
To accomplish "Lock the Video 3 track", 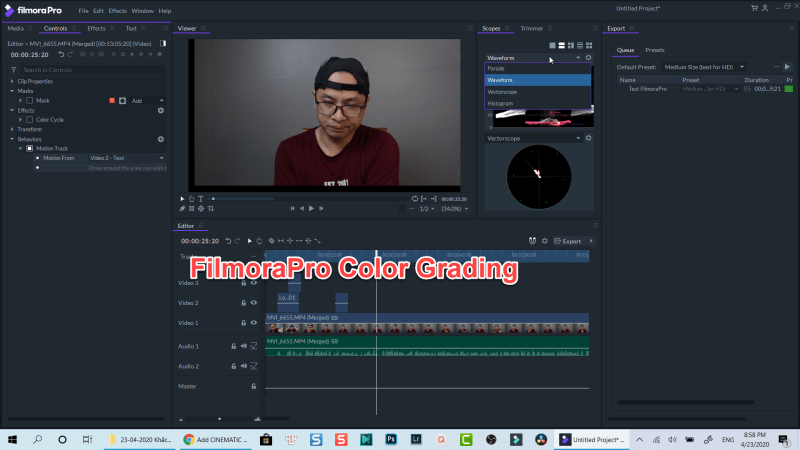I will [x=243, y=283].
